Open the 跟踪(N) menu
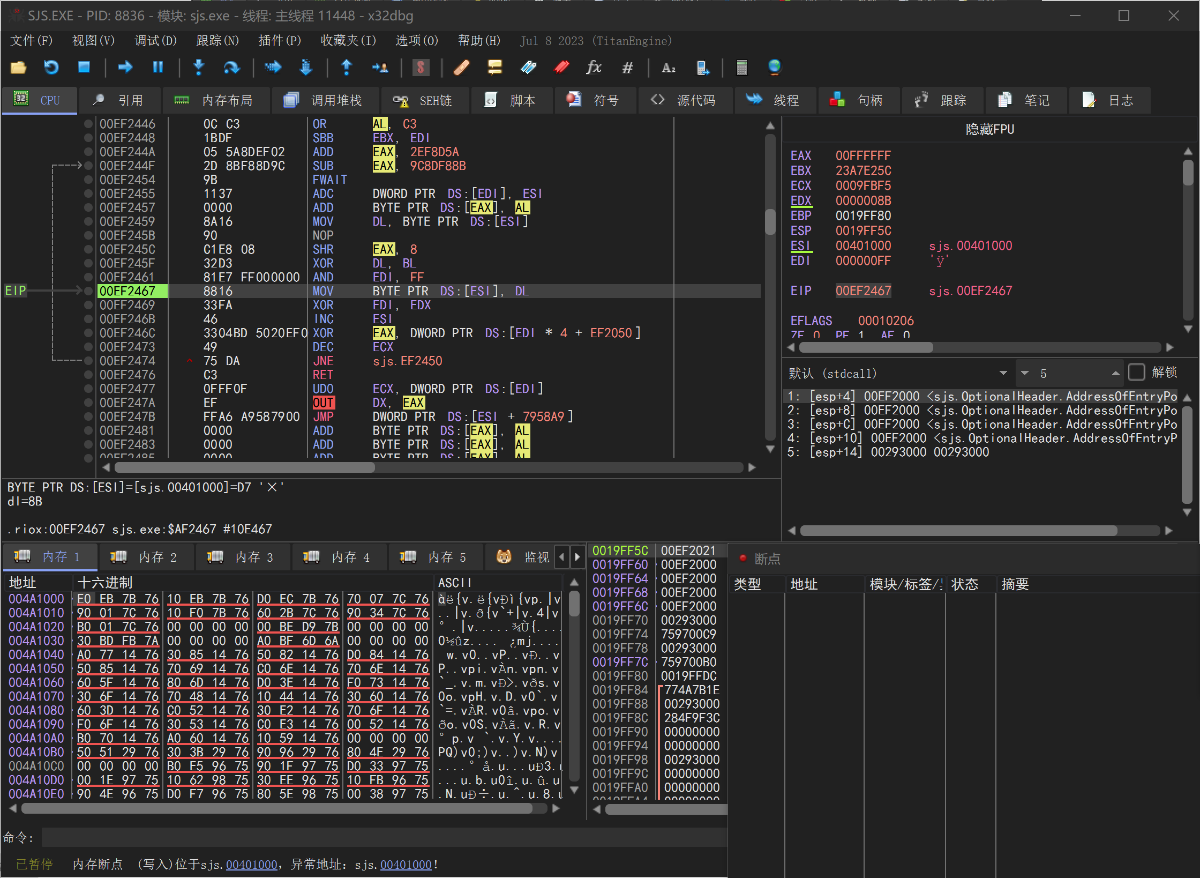Viewport: 1200px width, 878px height. 217,41
